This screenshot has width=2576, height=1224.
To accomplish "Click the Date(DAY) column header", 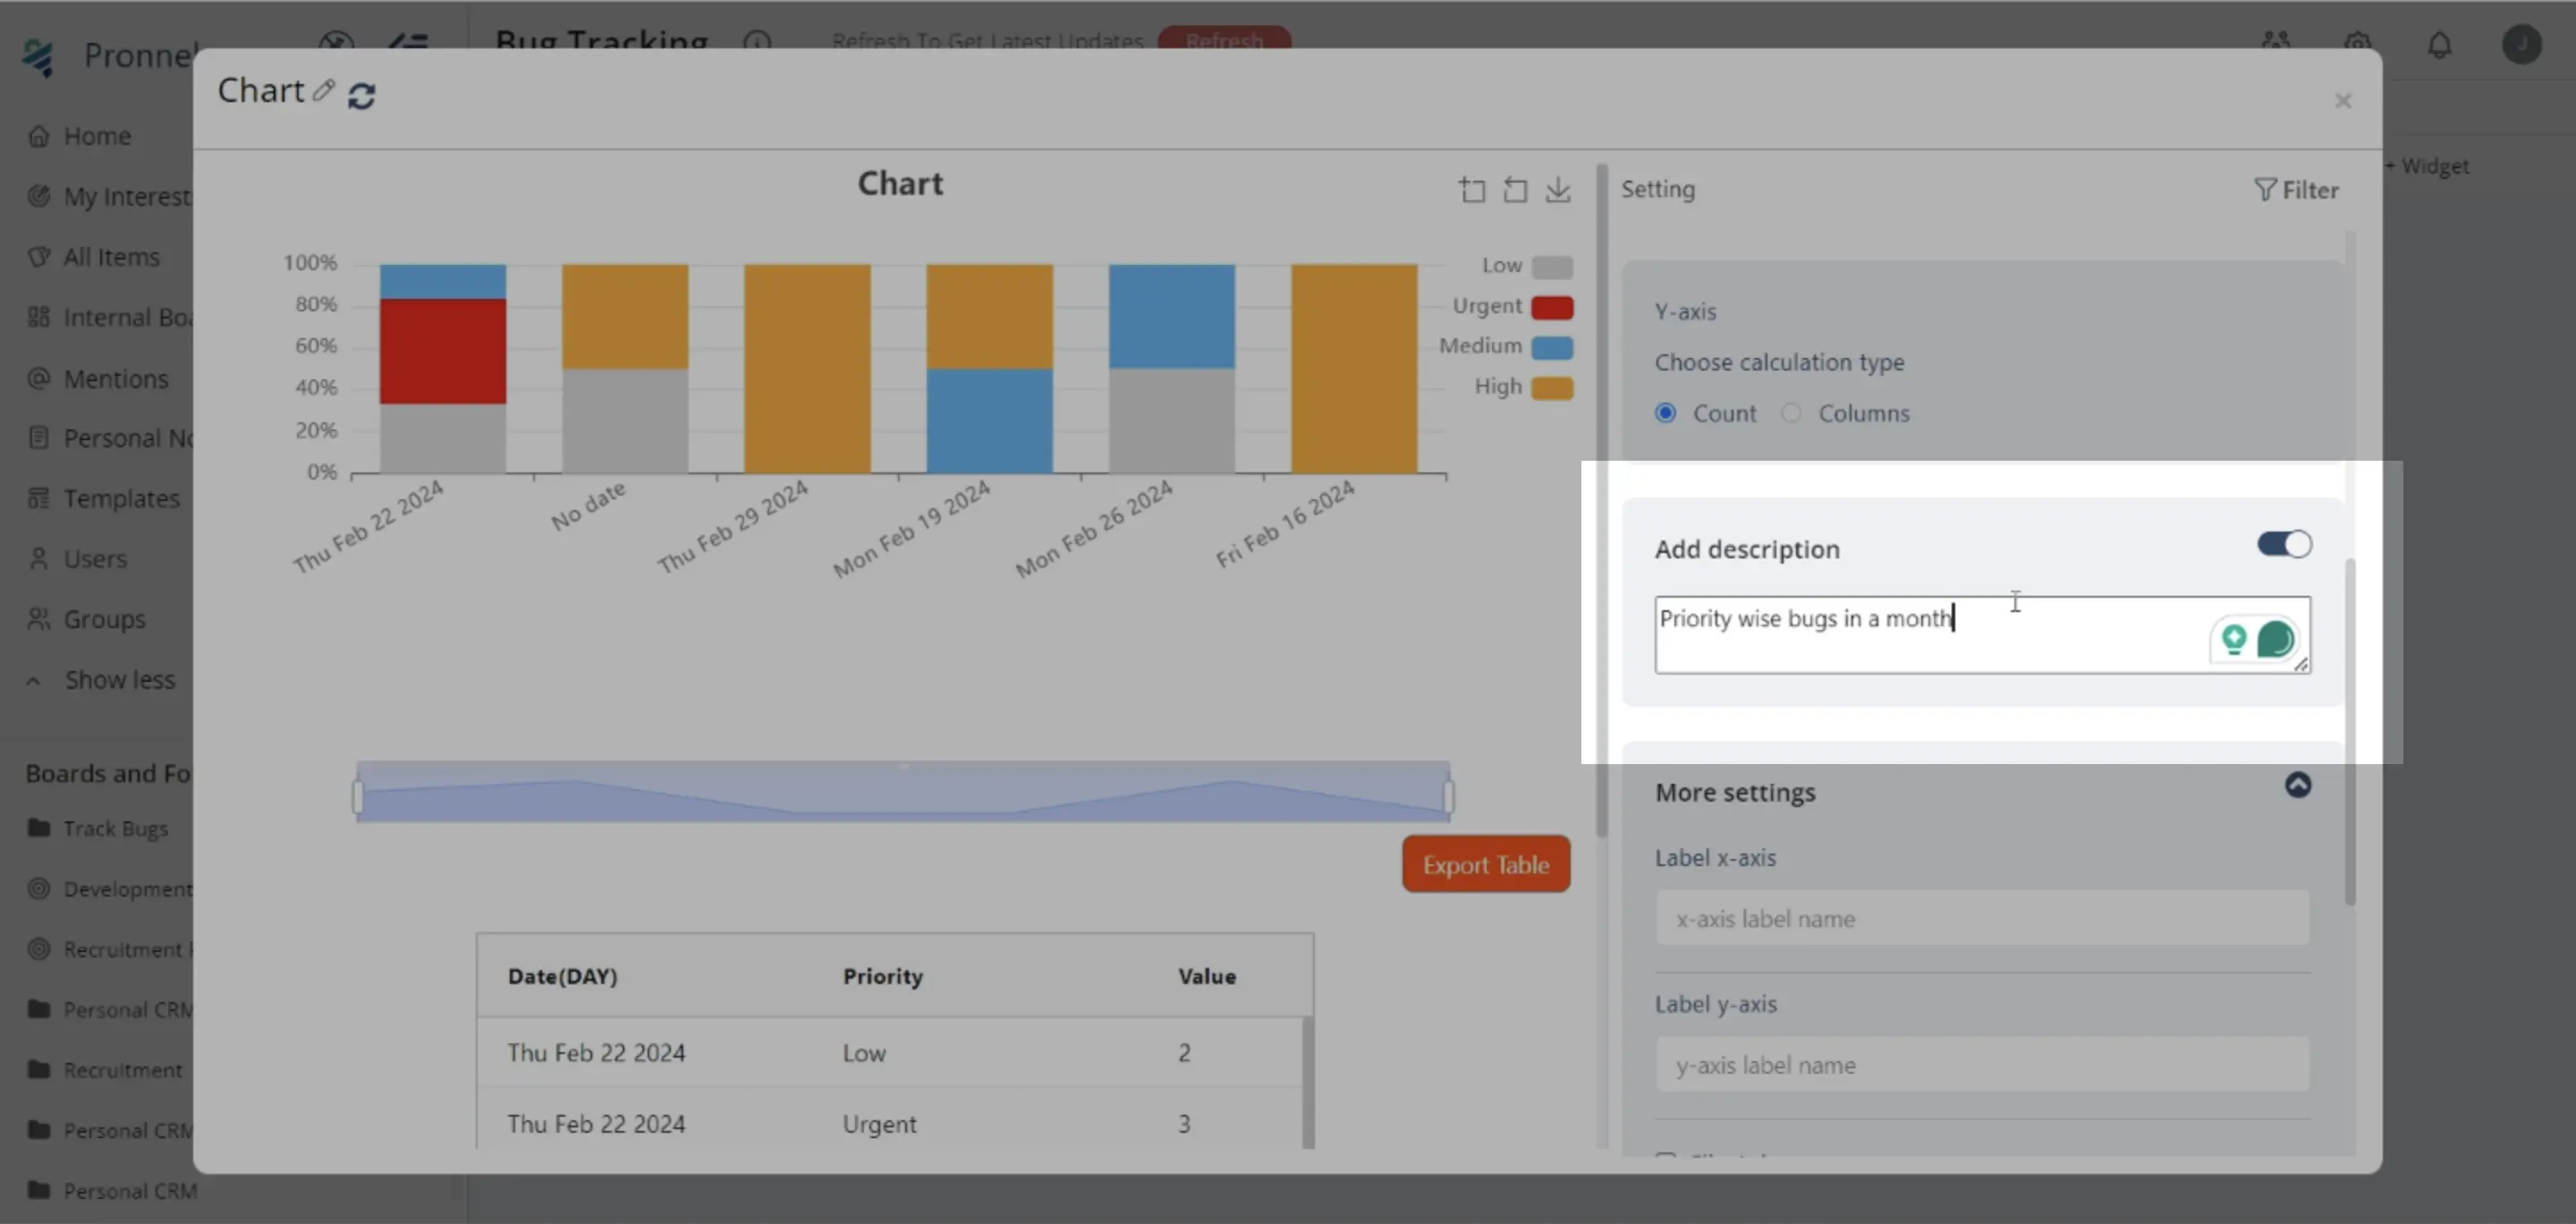I will point(562,977).
